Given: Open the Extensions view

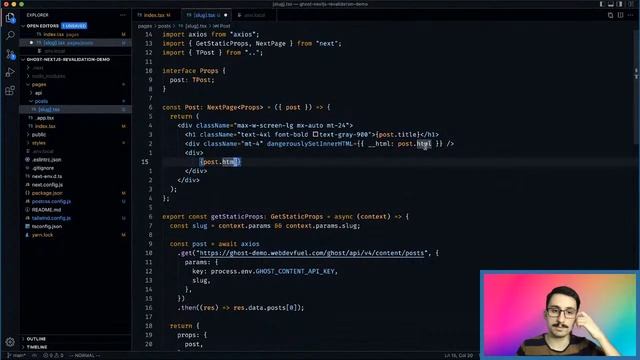Looking at the screenshot, I should click(10, 90).
